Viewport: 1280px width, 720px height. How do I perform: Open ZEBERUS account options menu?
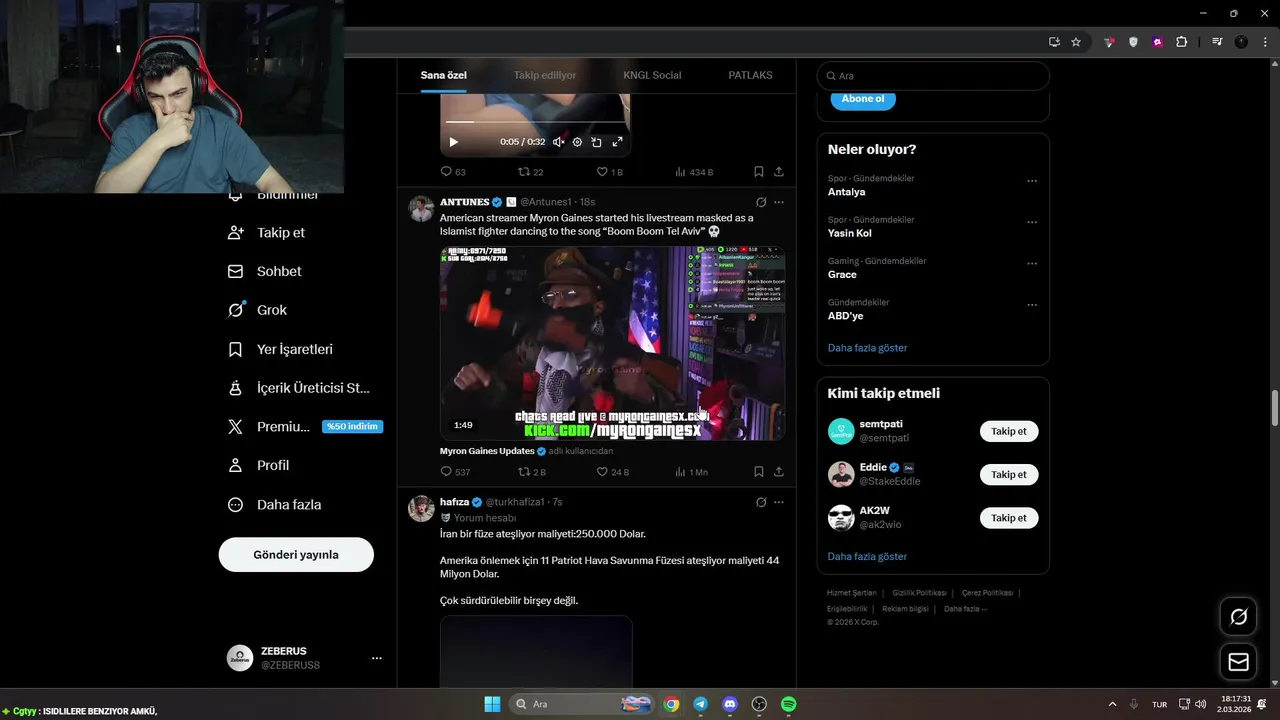tap(377, 658)
